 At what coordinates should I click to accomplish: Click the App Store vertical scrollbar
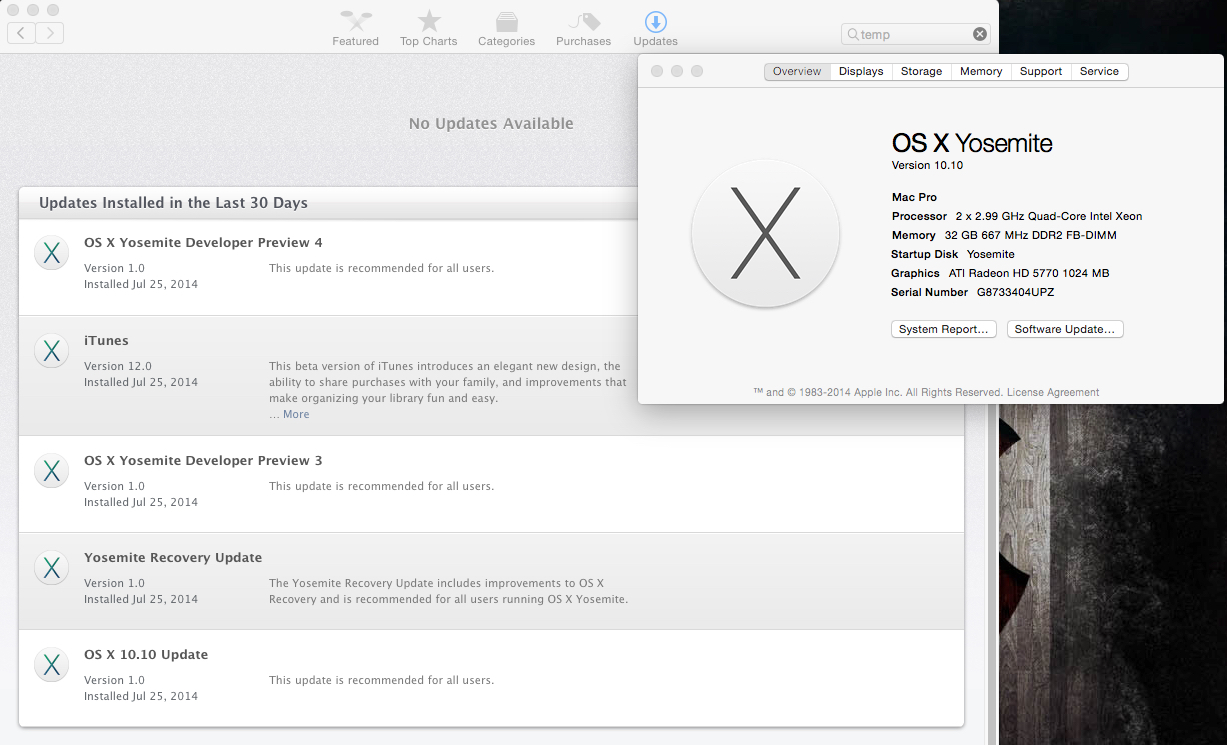[x=993, y=575]
